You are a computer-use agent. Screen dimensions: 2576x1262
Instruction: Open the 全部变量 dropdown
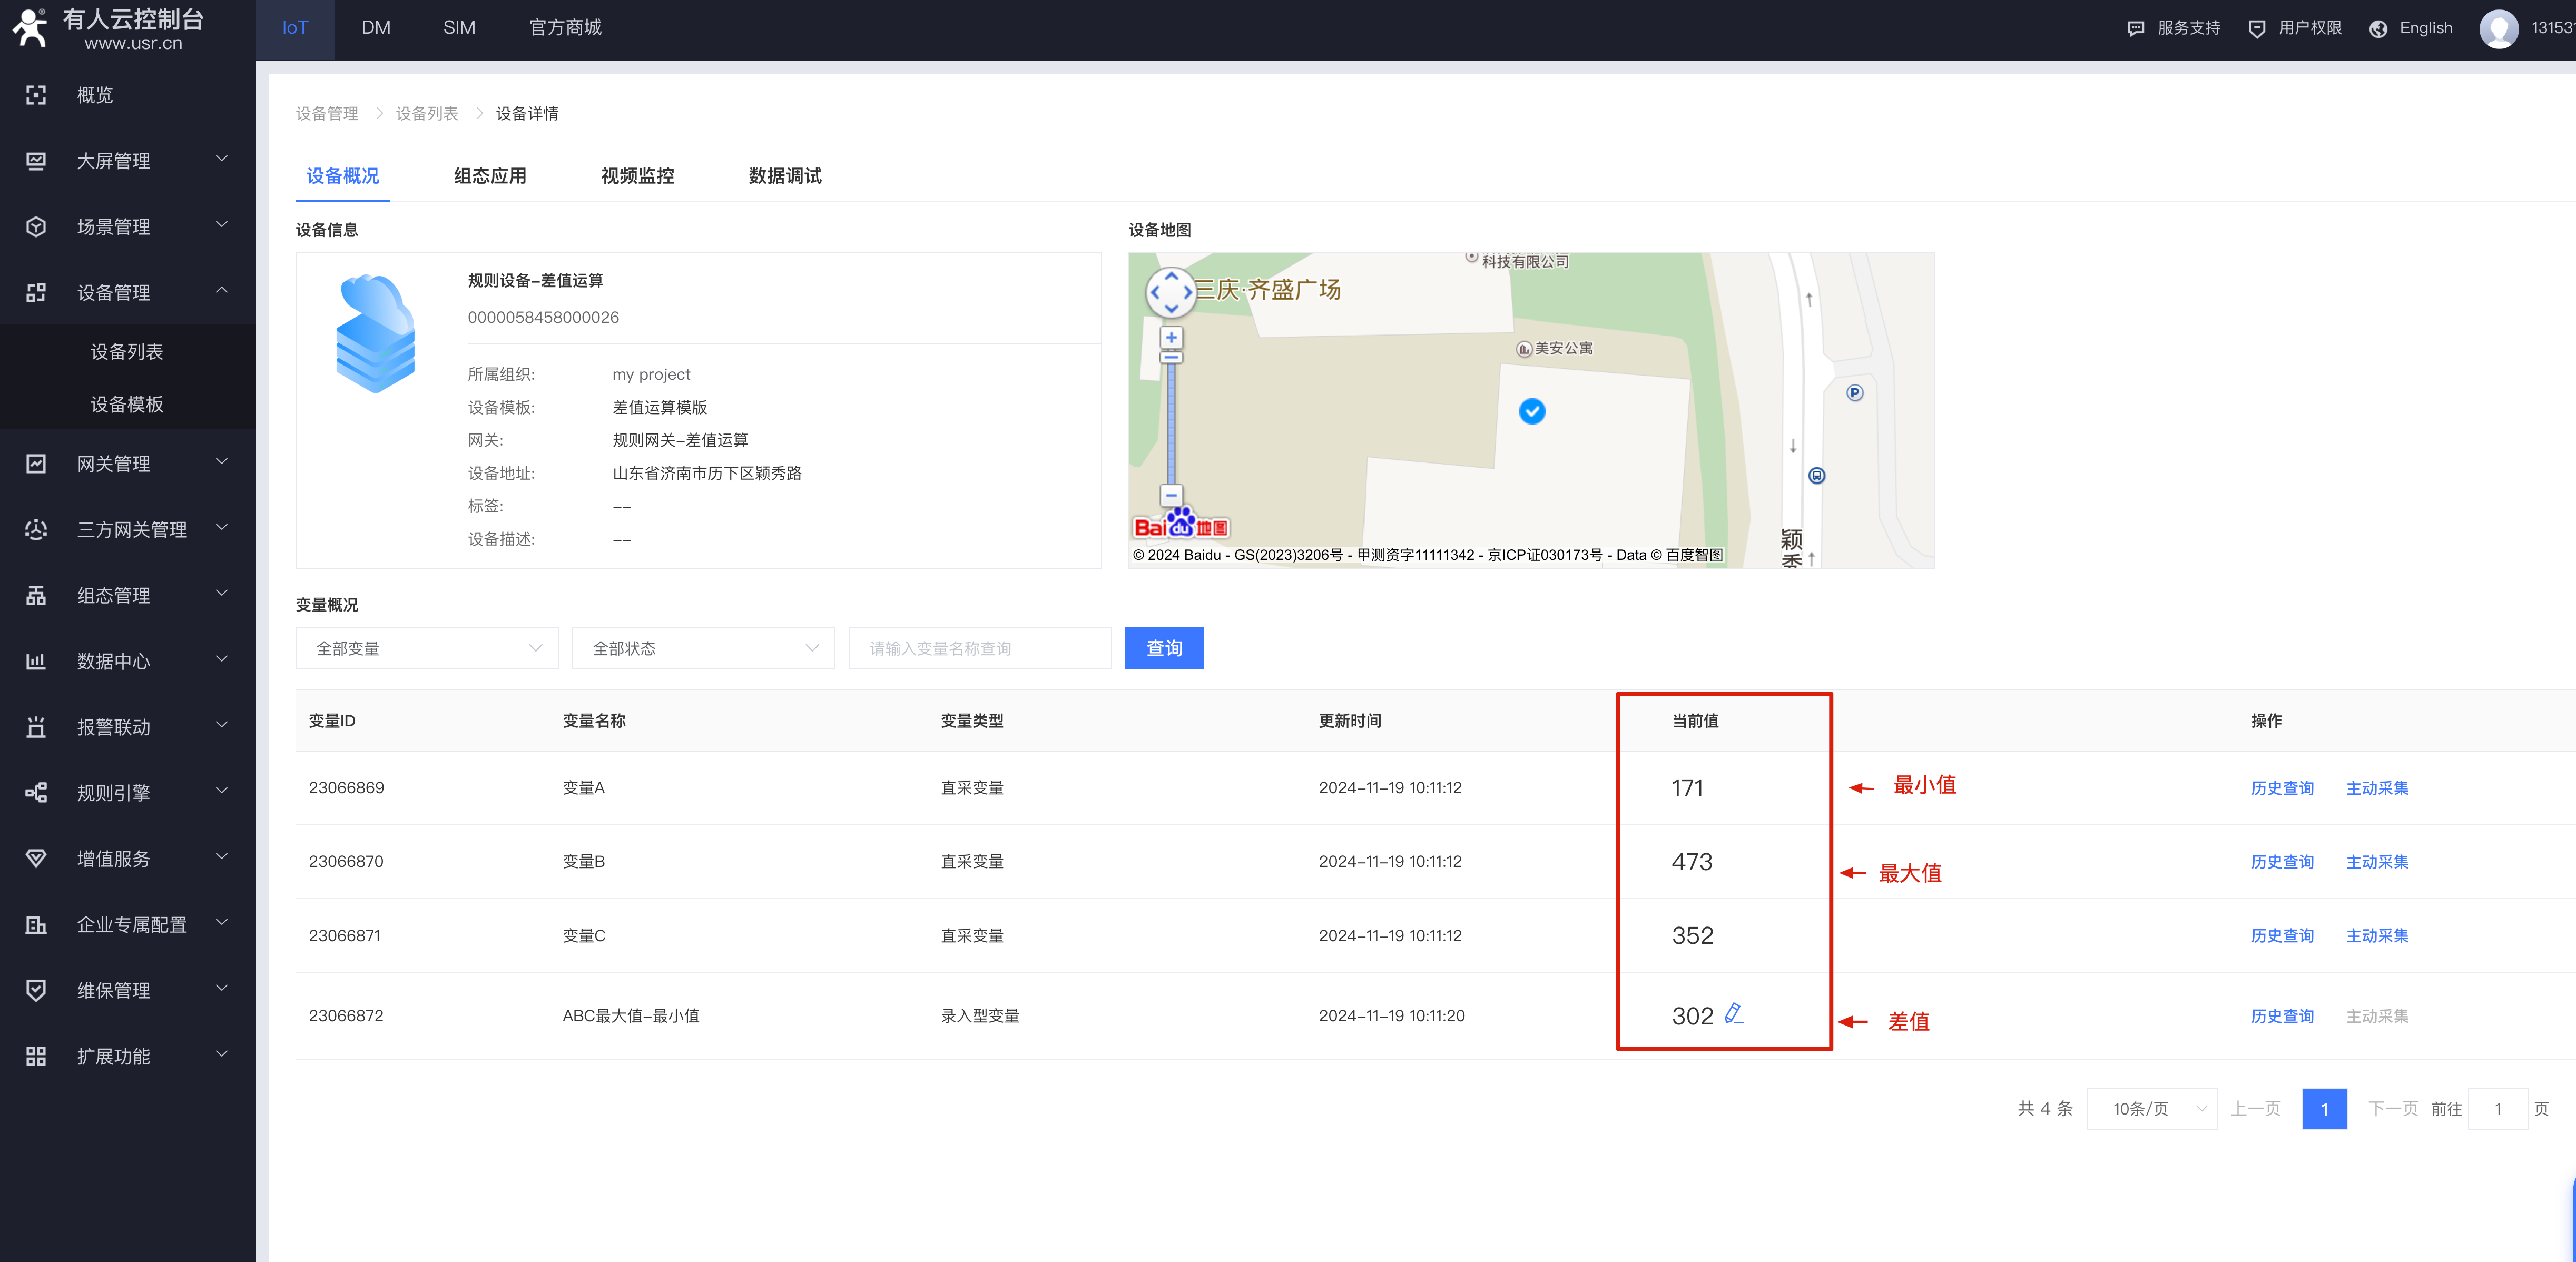click(427, 648)
